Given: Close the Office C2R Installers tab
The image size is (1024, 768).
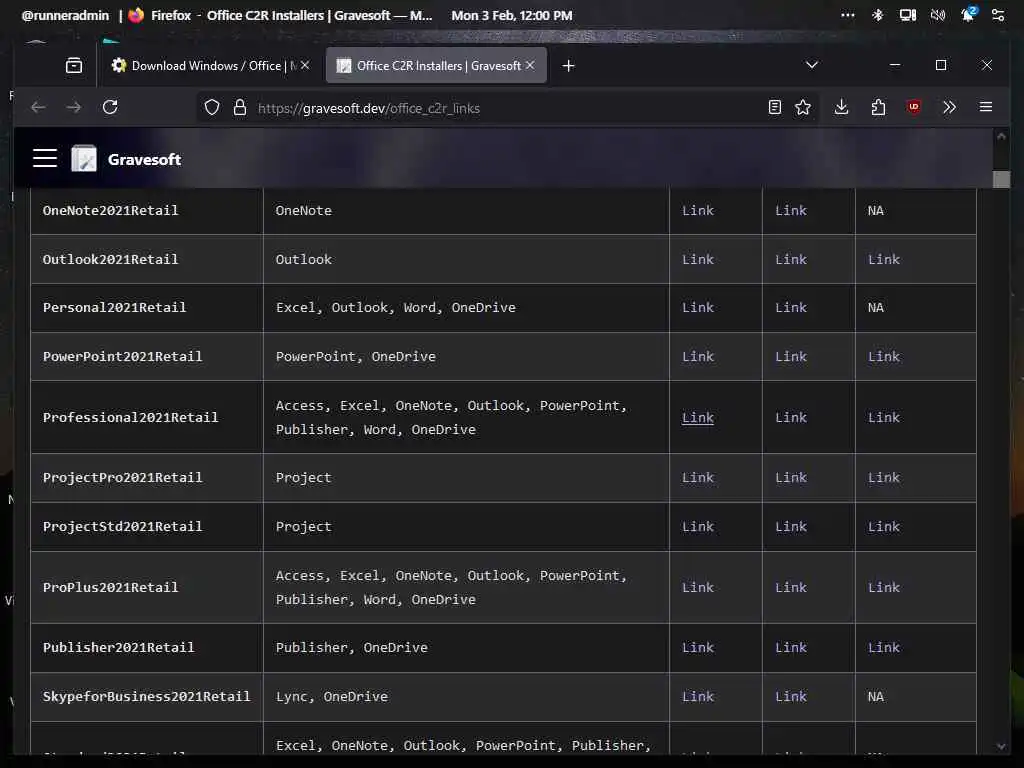Looking at the screenshot, I should point(530,65).
